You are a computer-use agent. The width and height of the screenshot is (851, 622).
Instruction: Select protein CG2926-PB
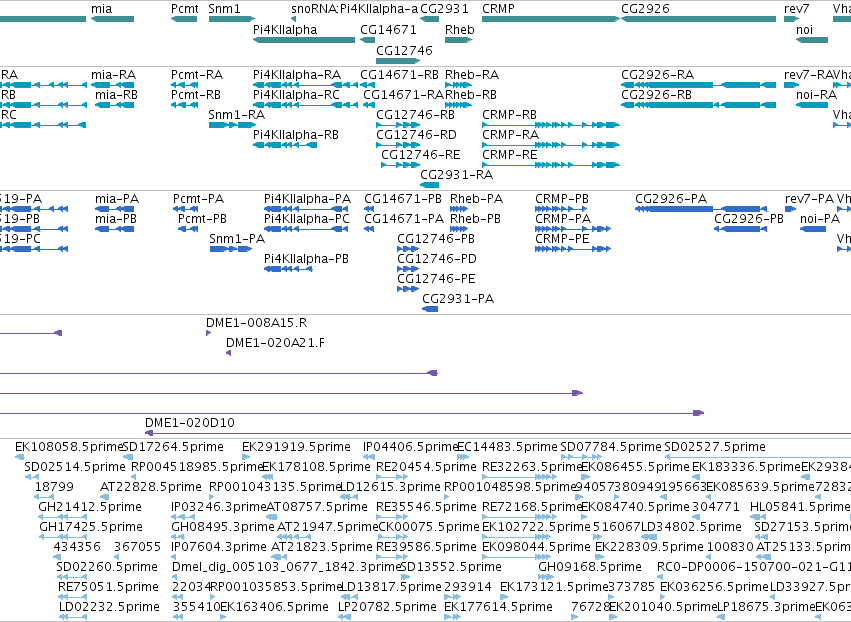coord(740,229)
